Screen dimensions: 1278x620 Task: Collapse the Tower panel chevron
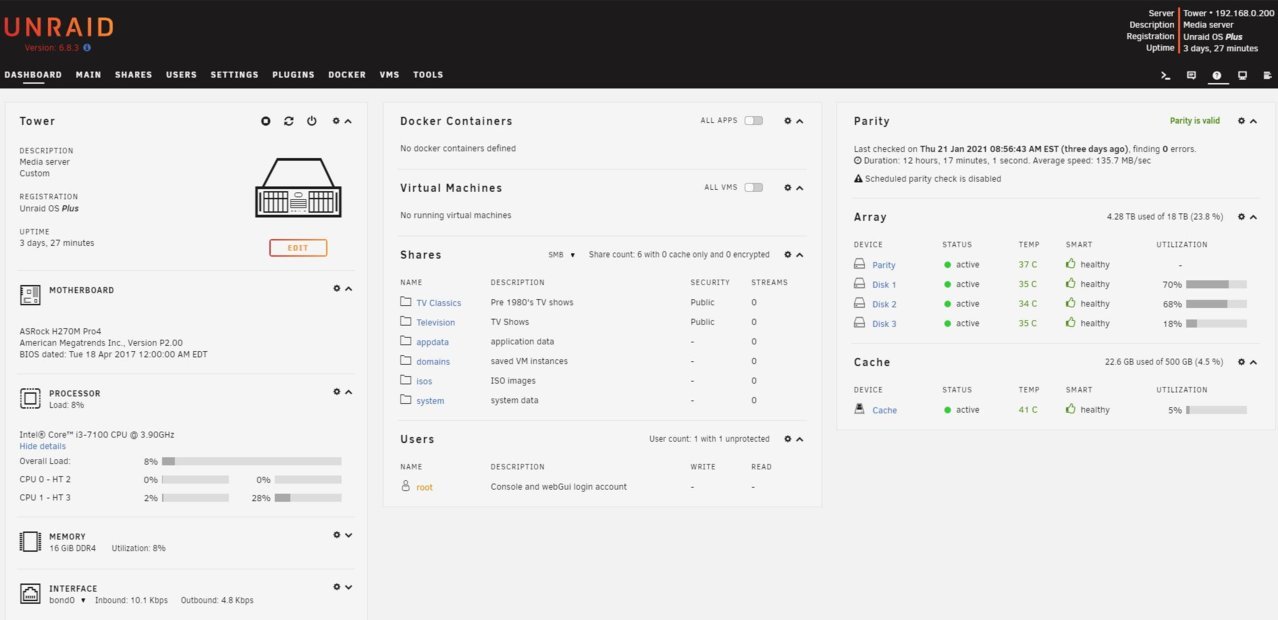click(x=348, y=121)
